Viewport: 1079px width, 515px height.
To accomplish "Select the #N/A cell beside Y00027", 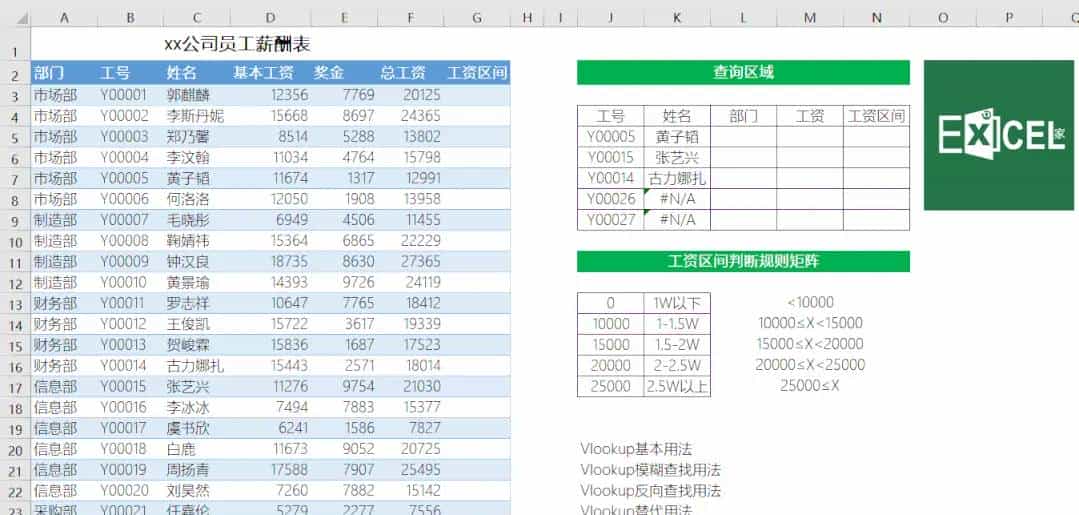I will click(x=677, y=220).
